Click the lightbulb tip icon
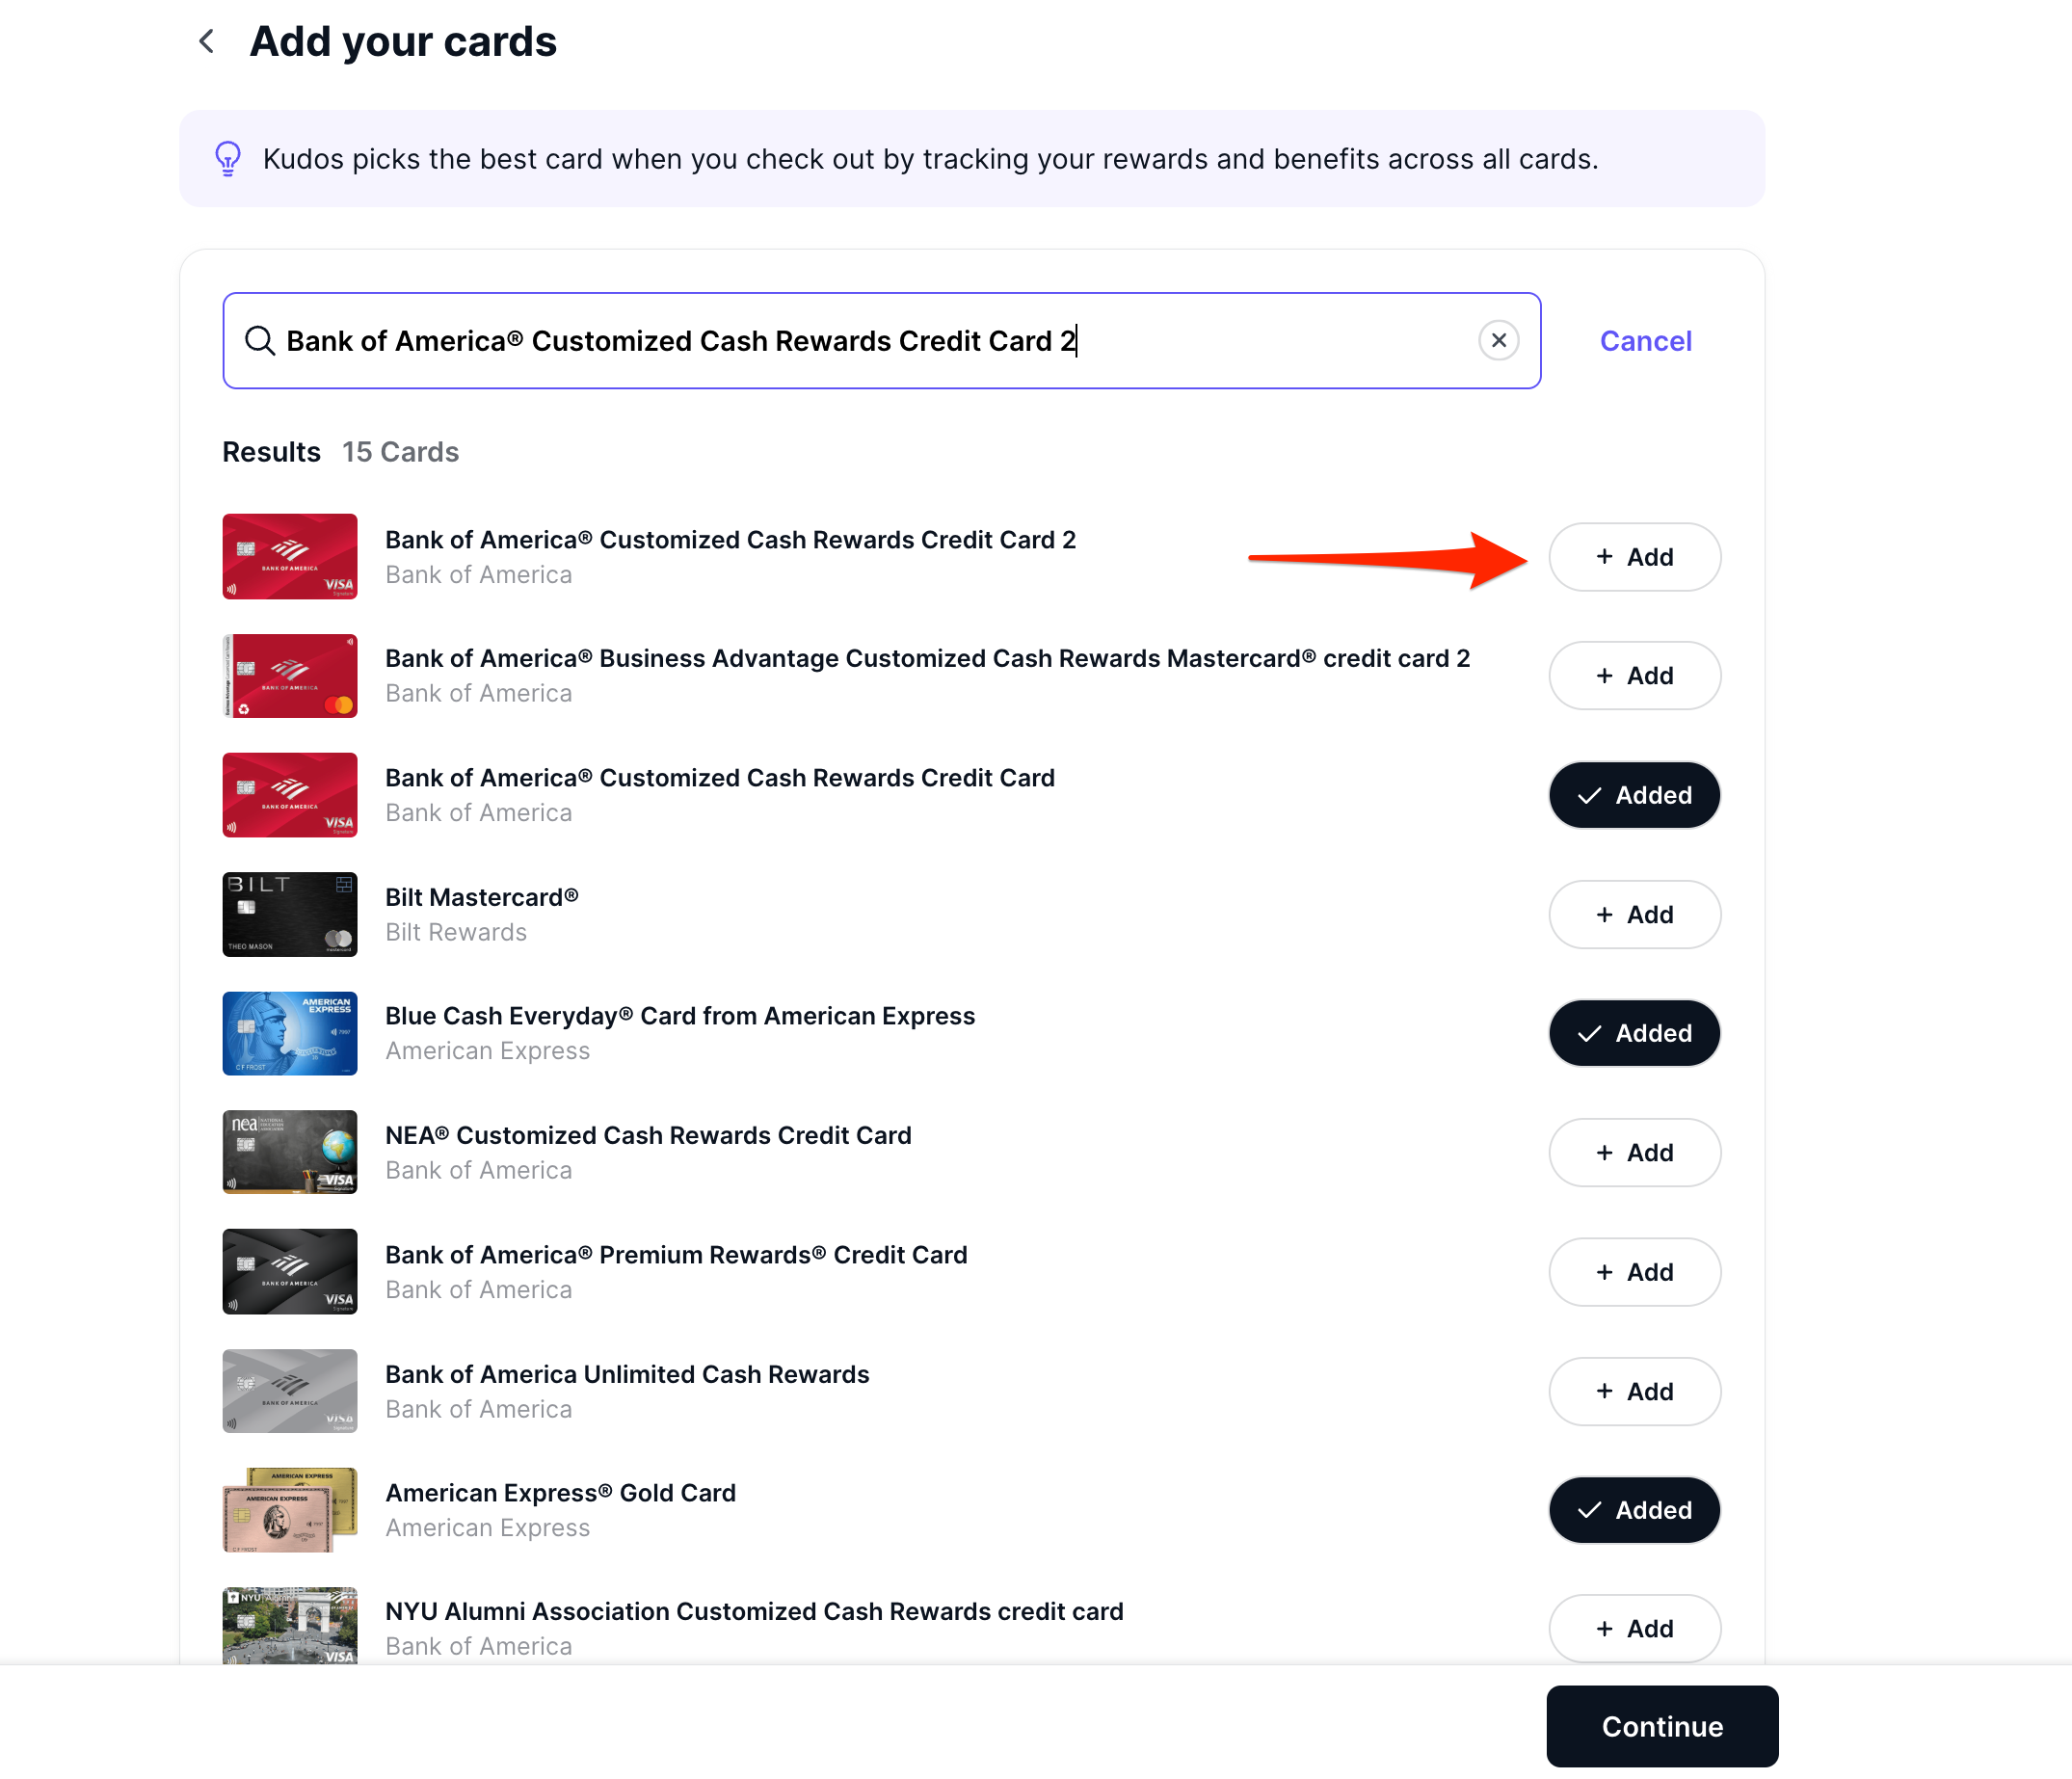This screenshot has width=2072, height=1779. pos(228,159)
